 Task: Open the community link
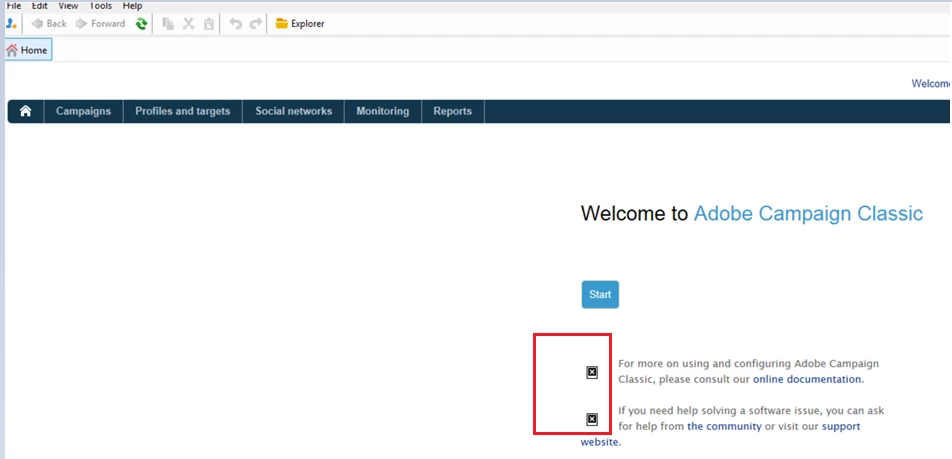[724, 426]
